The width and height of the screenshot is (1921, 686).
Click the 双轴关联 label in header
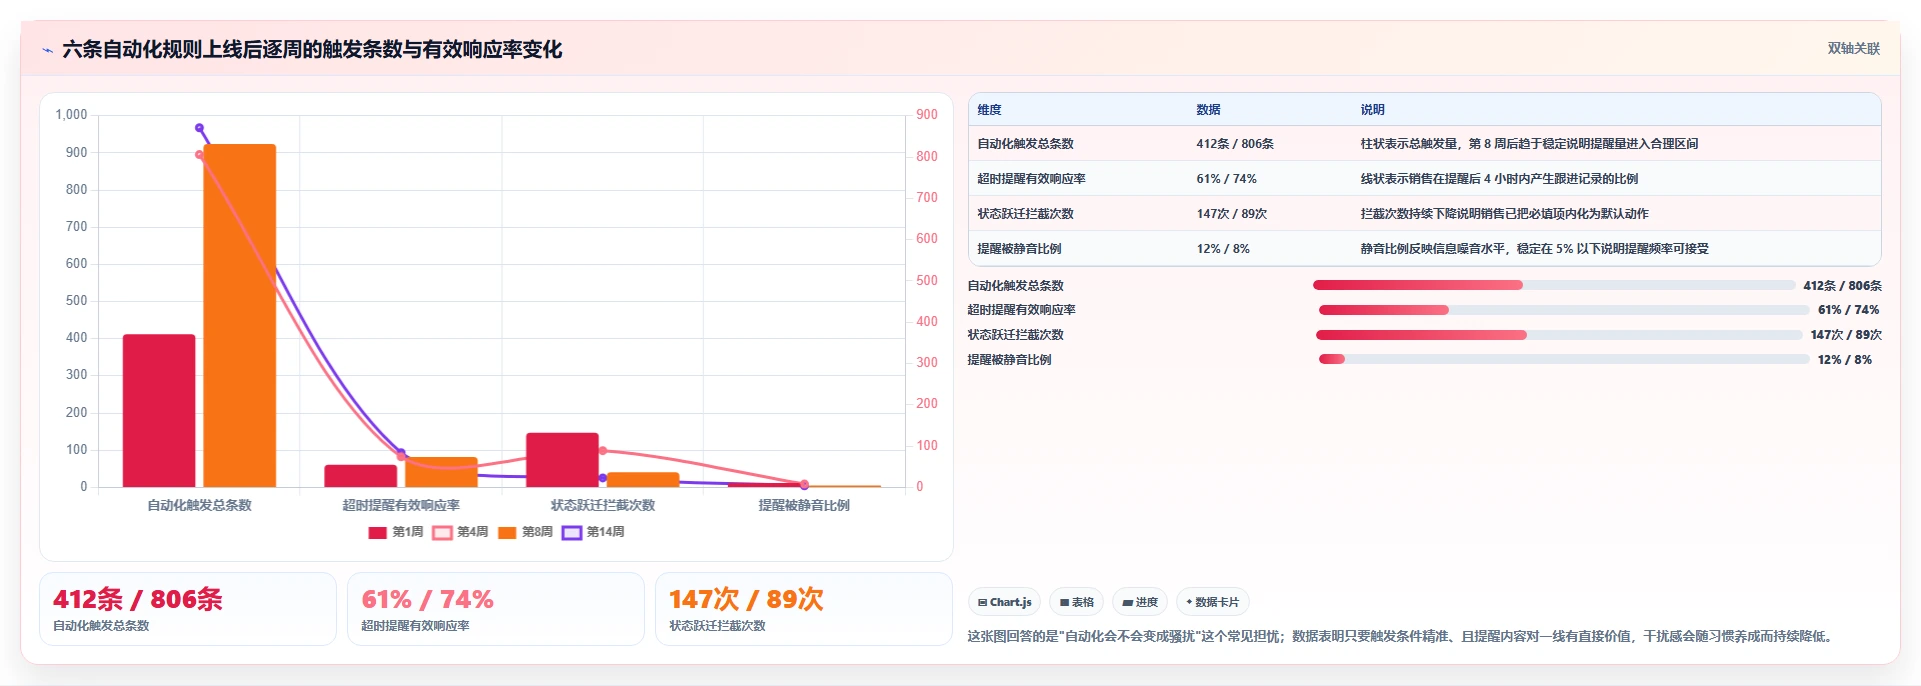[x=1853, y=48]
